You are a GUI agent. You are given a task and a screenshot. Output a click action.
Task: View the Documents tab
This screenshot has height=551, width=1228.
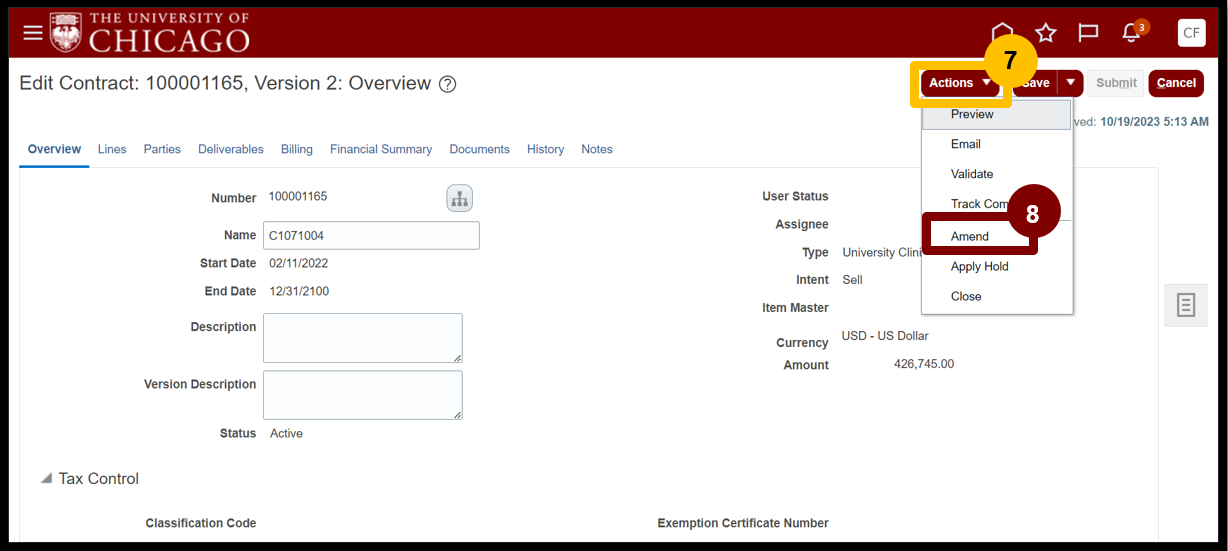[479, 149]
